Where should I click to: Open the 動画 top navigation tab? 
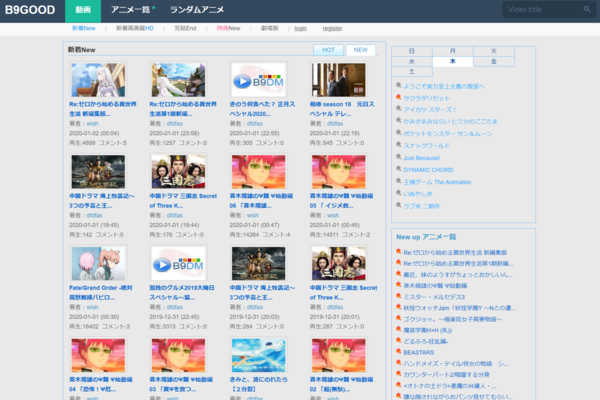pyautogui.click(x=83, y=11)
